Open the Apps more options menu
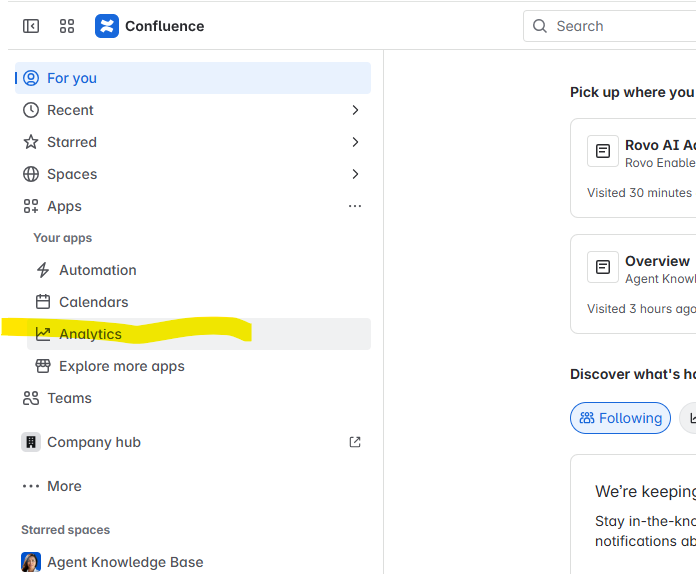The height and width of the screenshot is (574, 696). [x=355, y=206]
